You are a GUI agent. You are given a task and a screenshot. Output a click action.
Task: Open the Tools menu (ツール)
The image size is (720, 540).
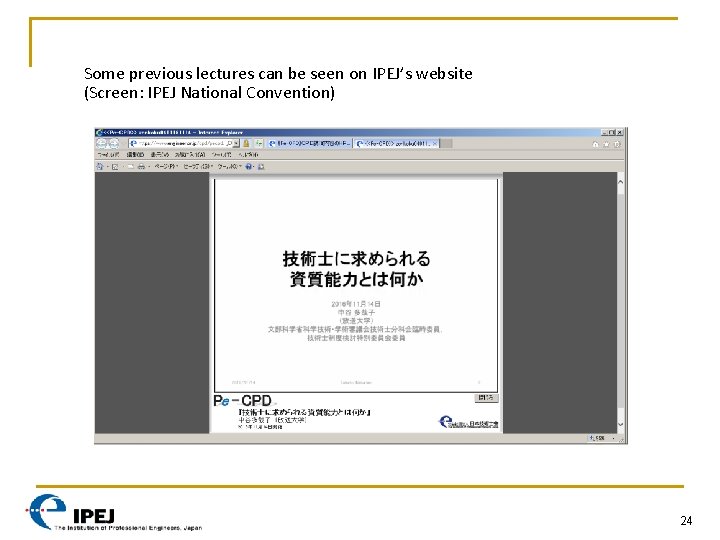point(222,155)
